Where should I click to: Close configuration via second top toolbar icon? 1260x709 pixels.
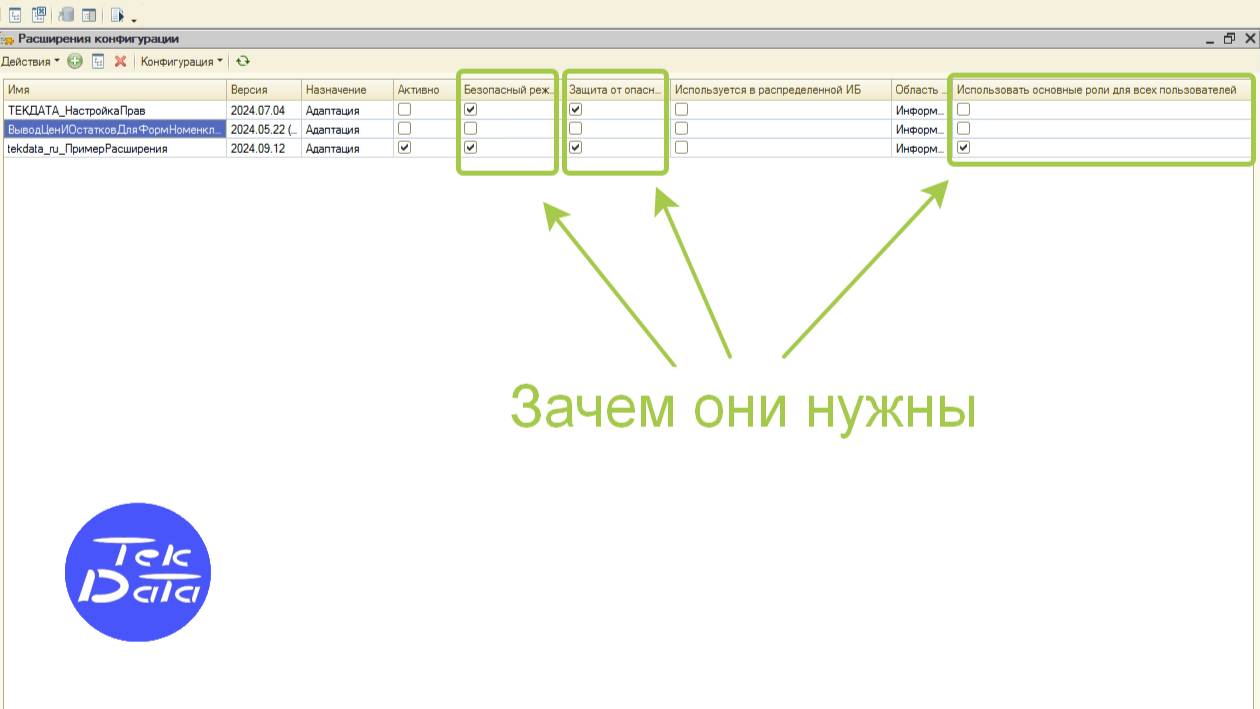(x=39, y=15)
